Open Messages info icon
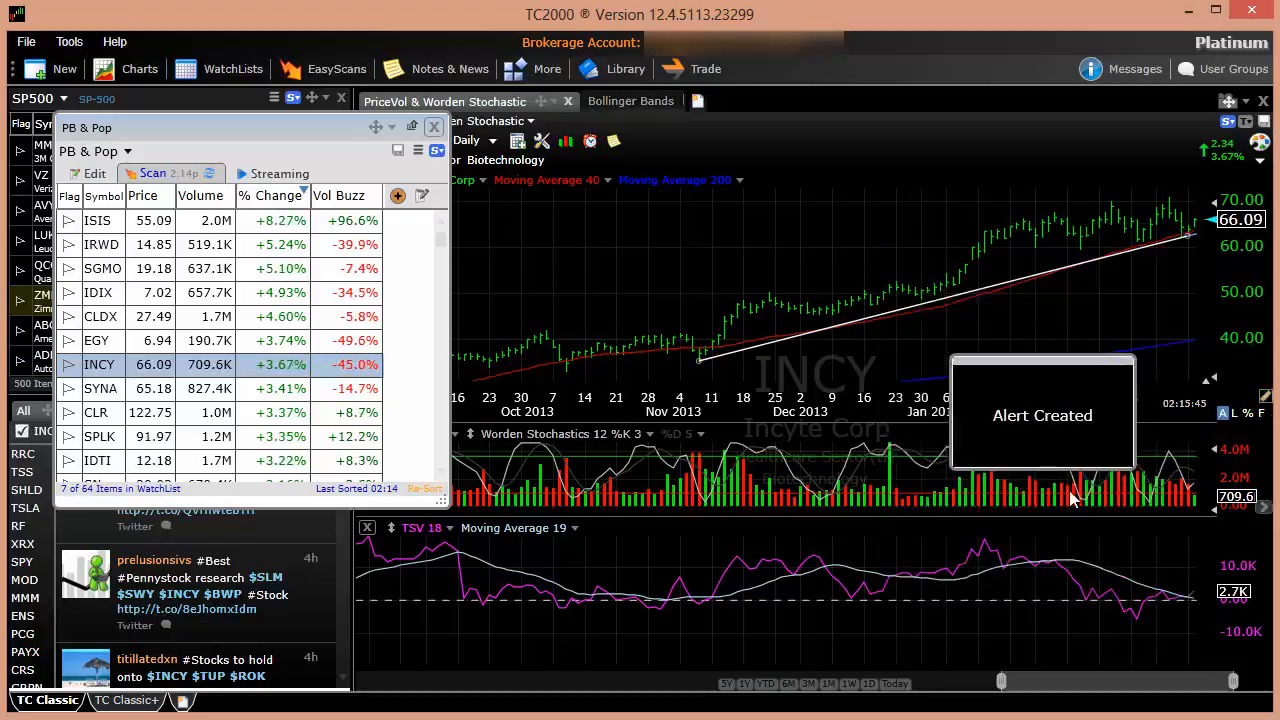Image resolution: width=1280 pixels, height=720 pixels. [x=1090, y=69]
